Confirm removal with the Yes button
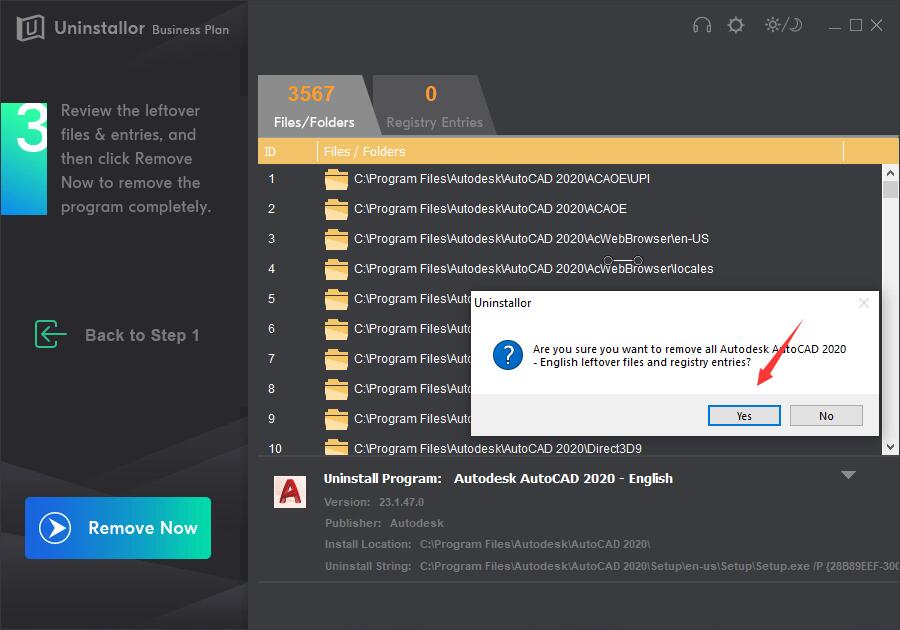 click(x=744, y=415)
